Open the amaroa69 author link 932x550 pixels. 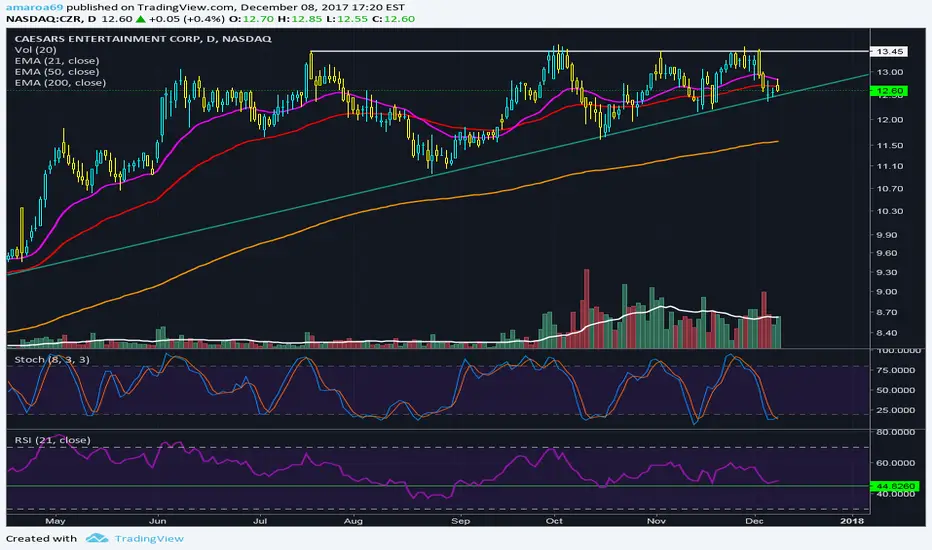(x=34, y=7)
